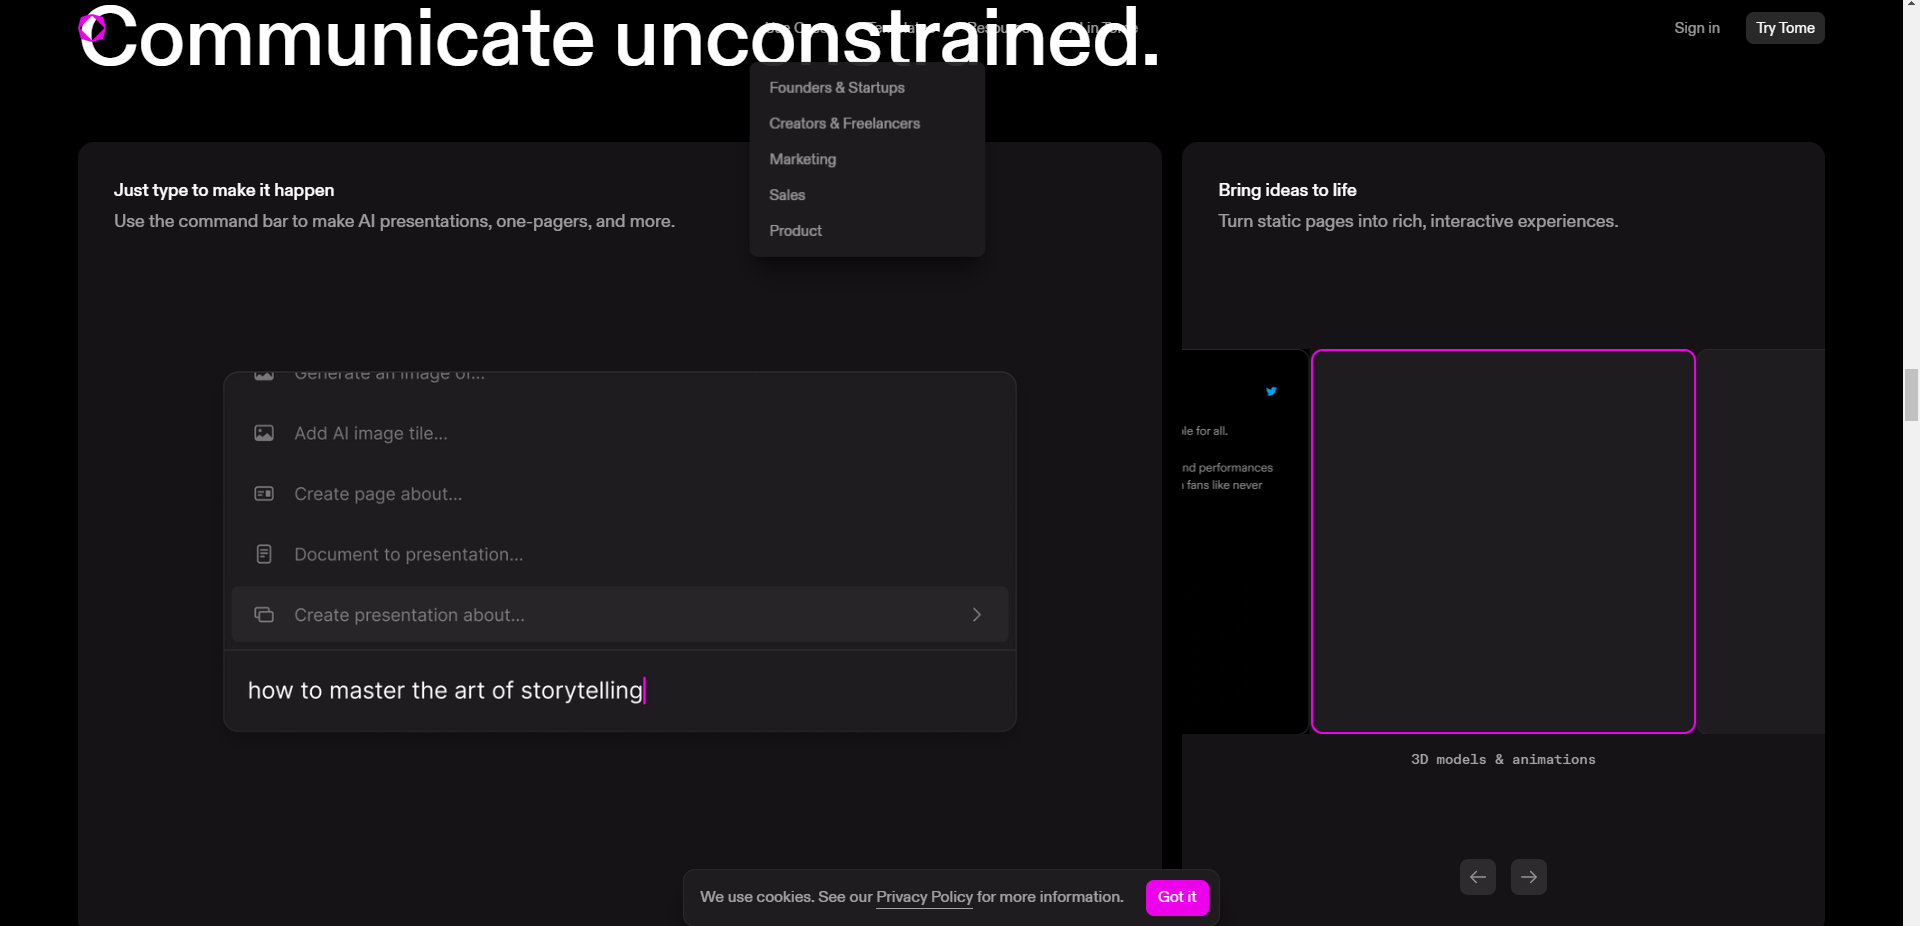Select Founders & Startups menu item
1920x926 pixels.
(836, 88)
